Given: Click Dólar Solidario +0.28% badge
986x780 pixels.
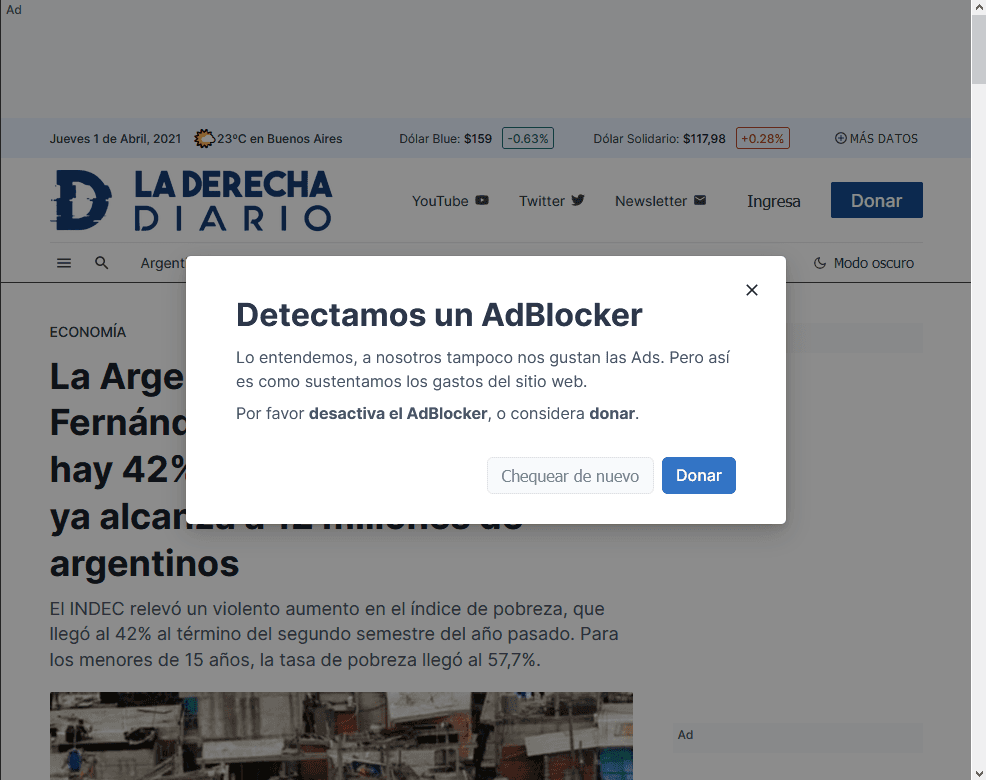Looking at the screenshot, I should (x=762, y=138).
